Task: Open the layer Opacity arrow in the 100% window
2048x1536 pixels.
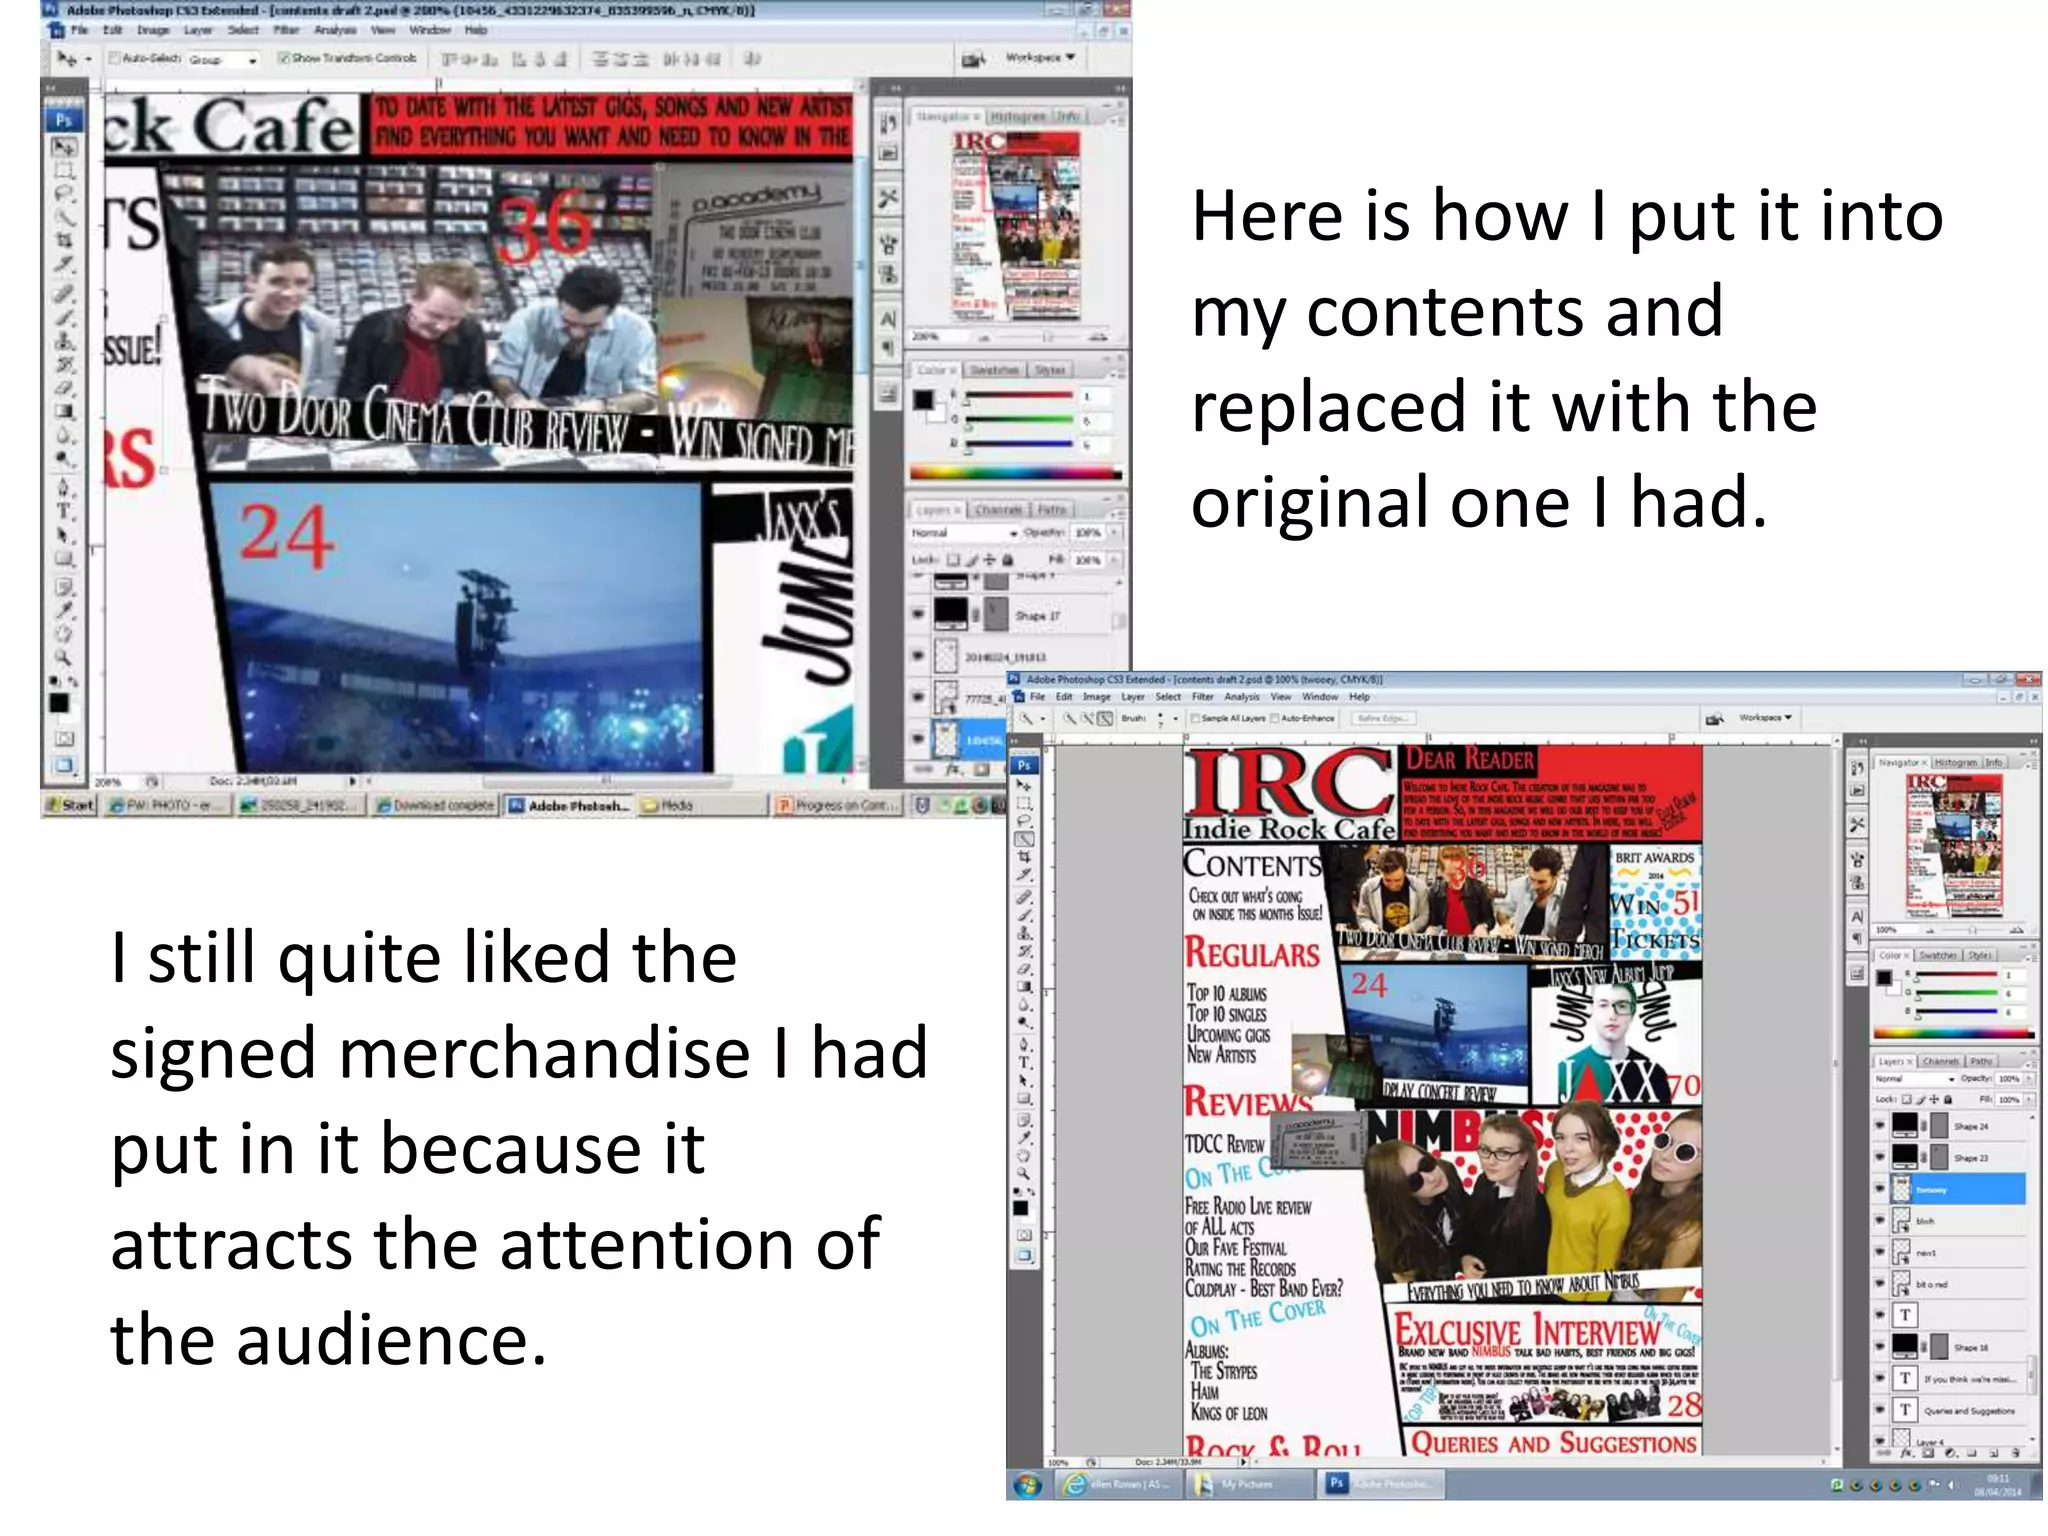Action: click(x=2029, y=1080)
